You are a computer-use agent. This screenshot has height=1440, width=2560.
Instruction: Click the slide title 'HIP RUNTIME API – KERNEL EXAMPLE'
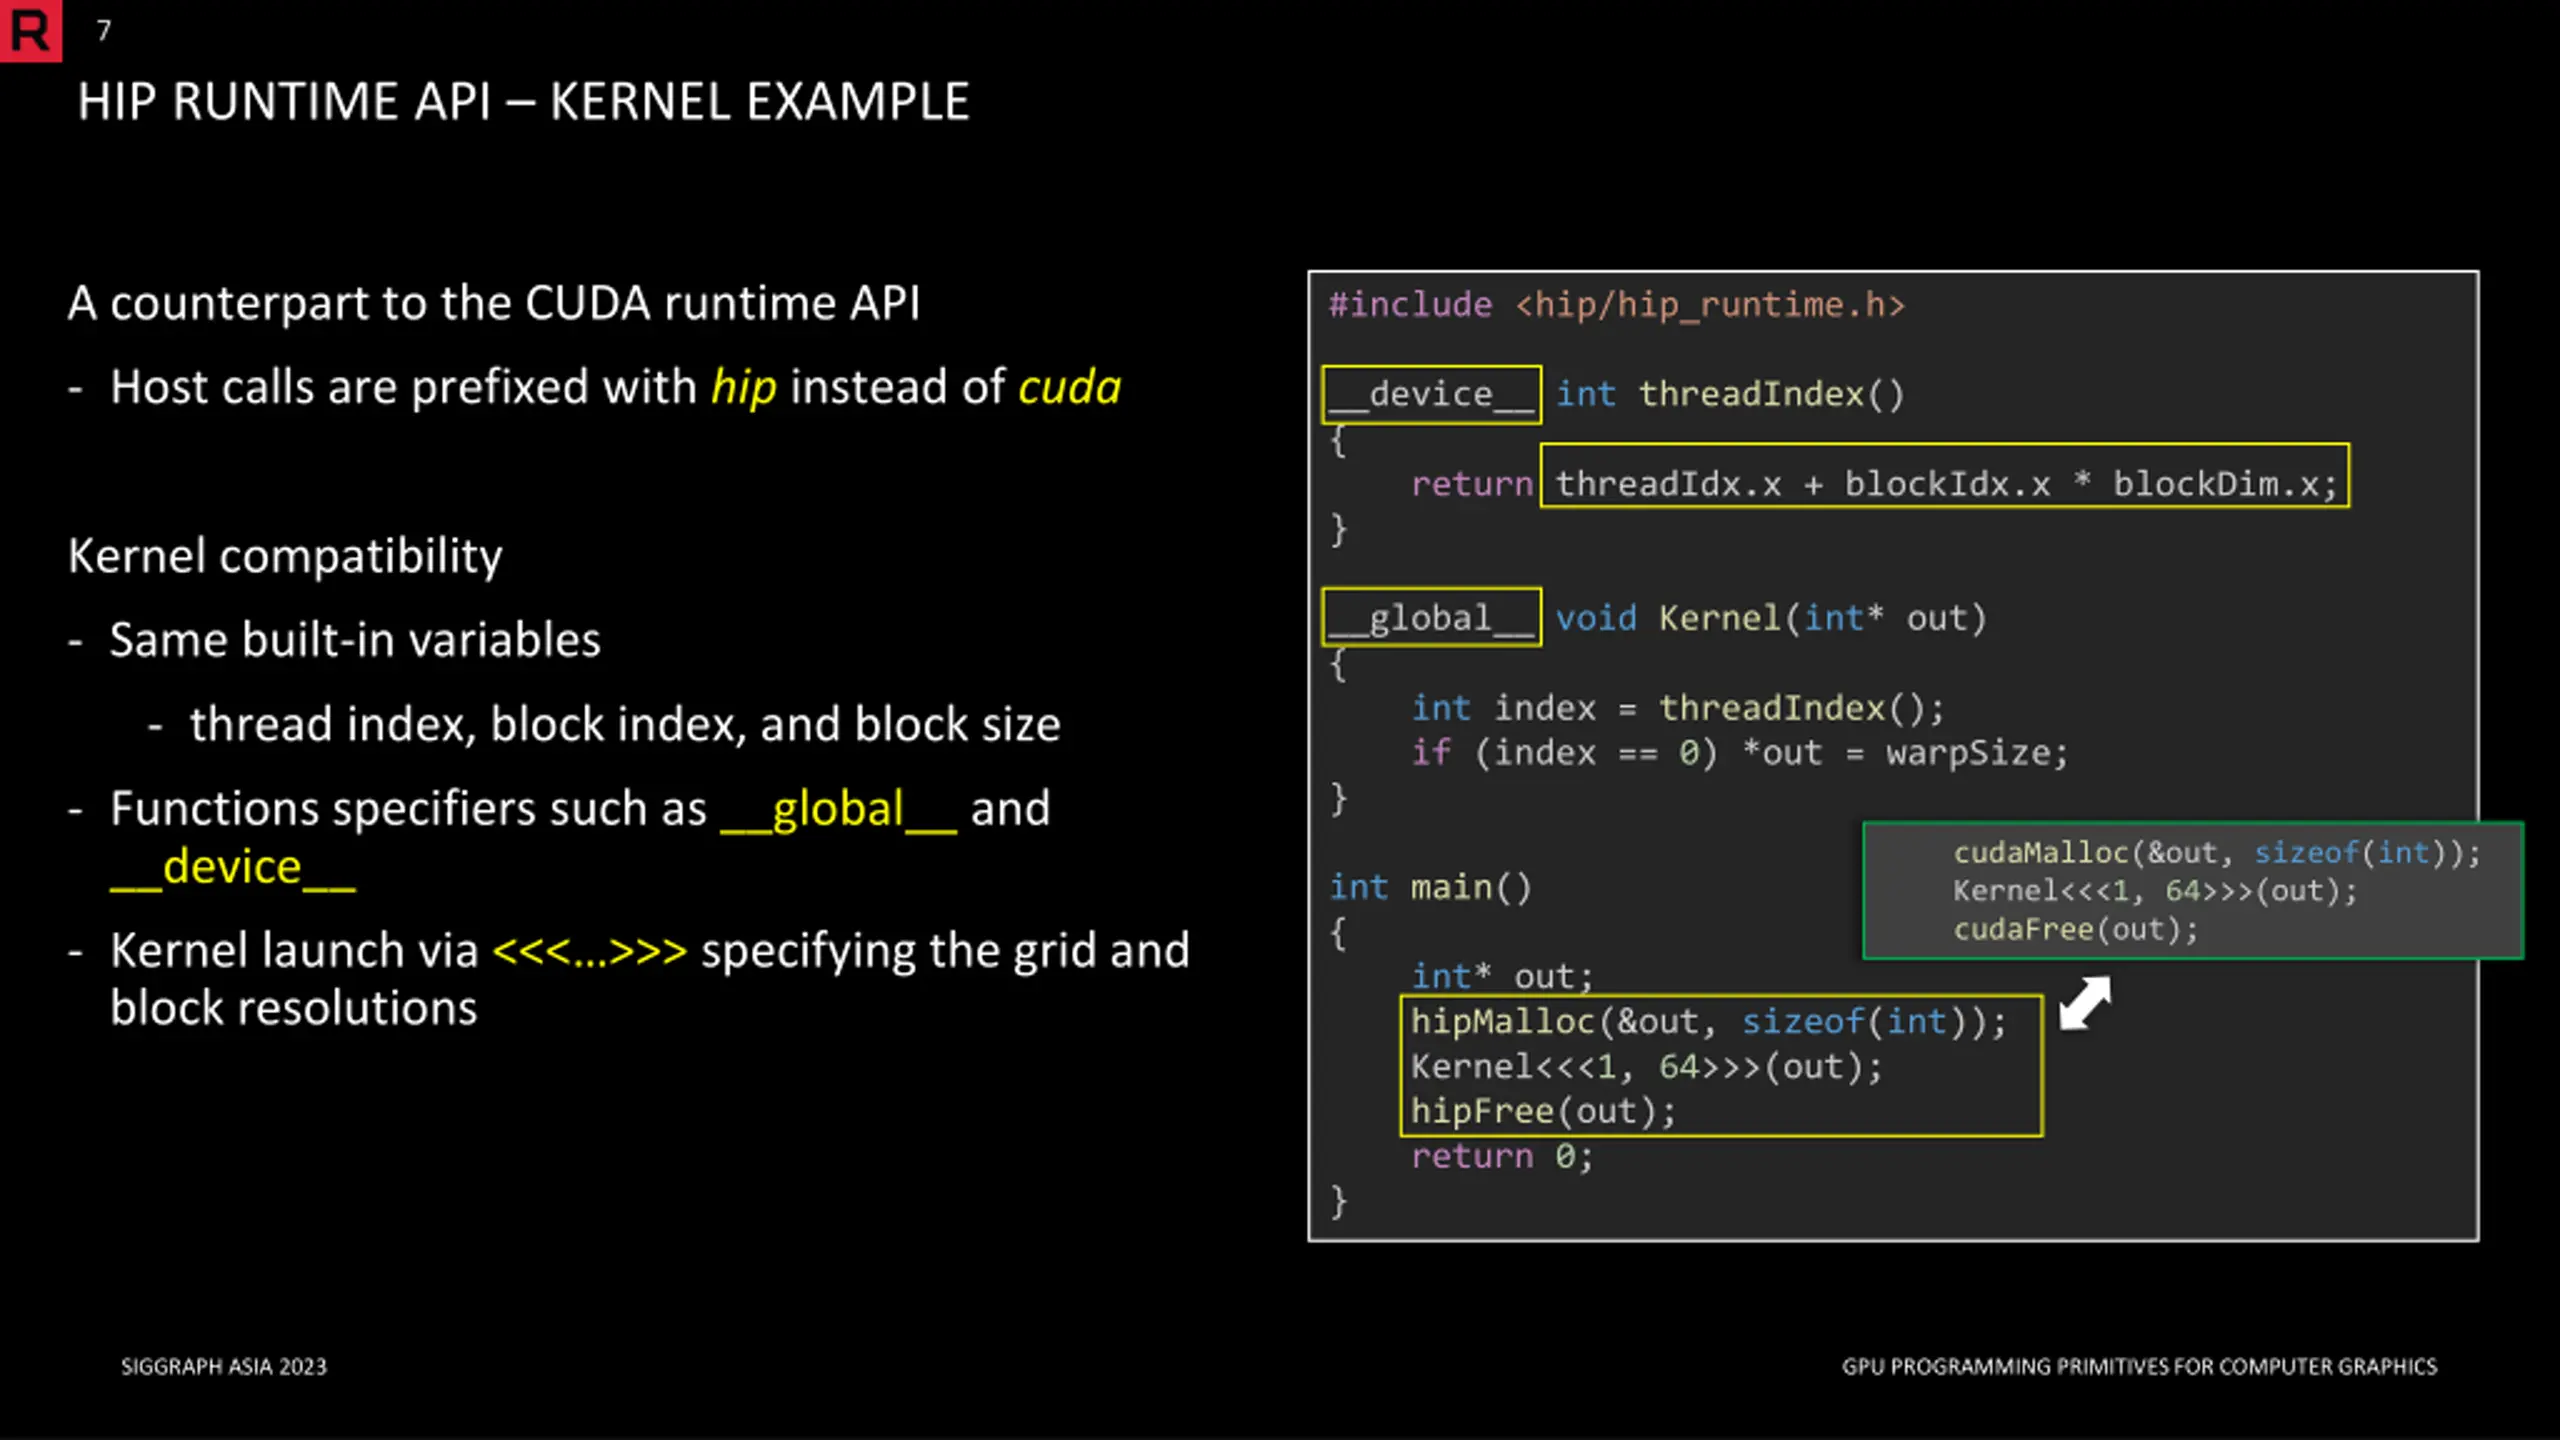point(523,102)
